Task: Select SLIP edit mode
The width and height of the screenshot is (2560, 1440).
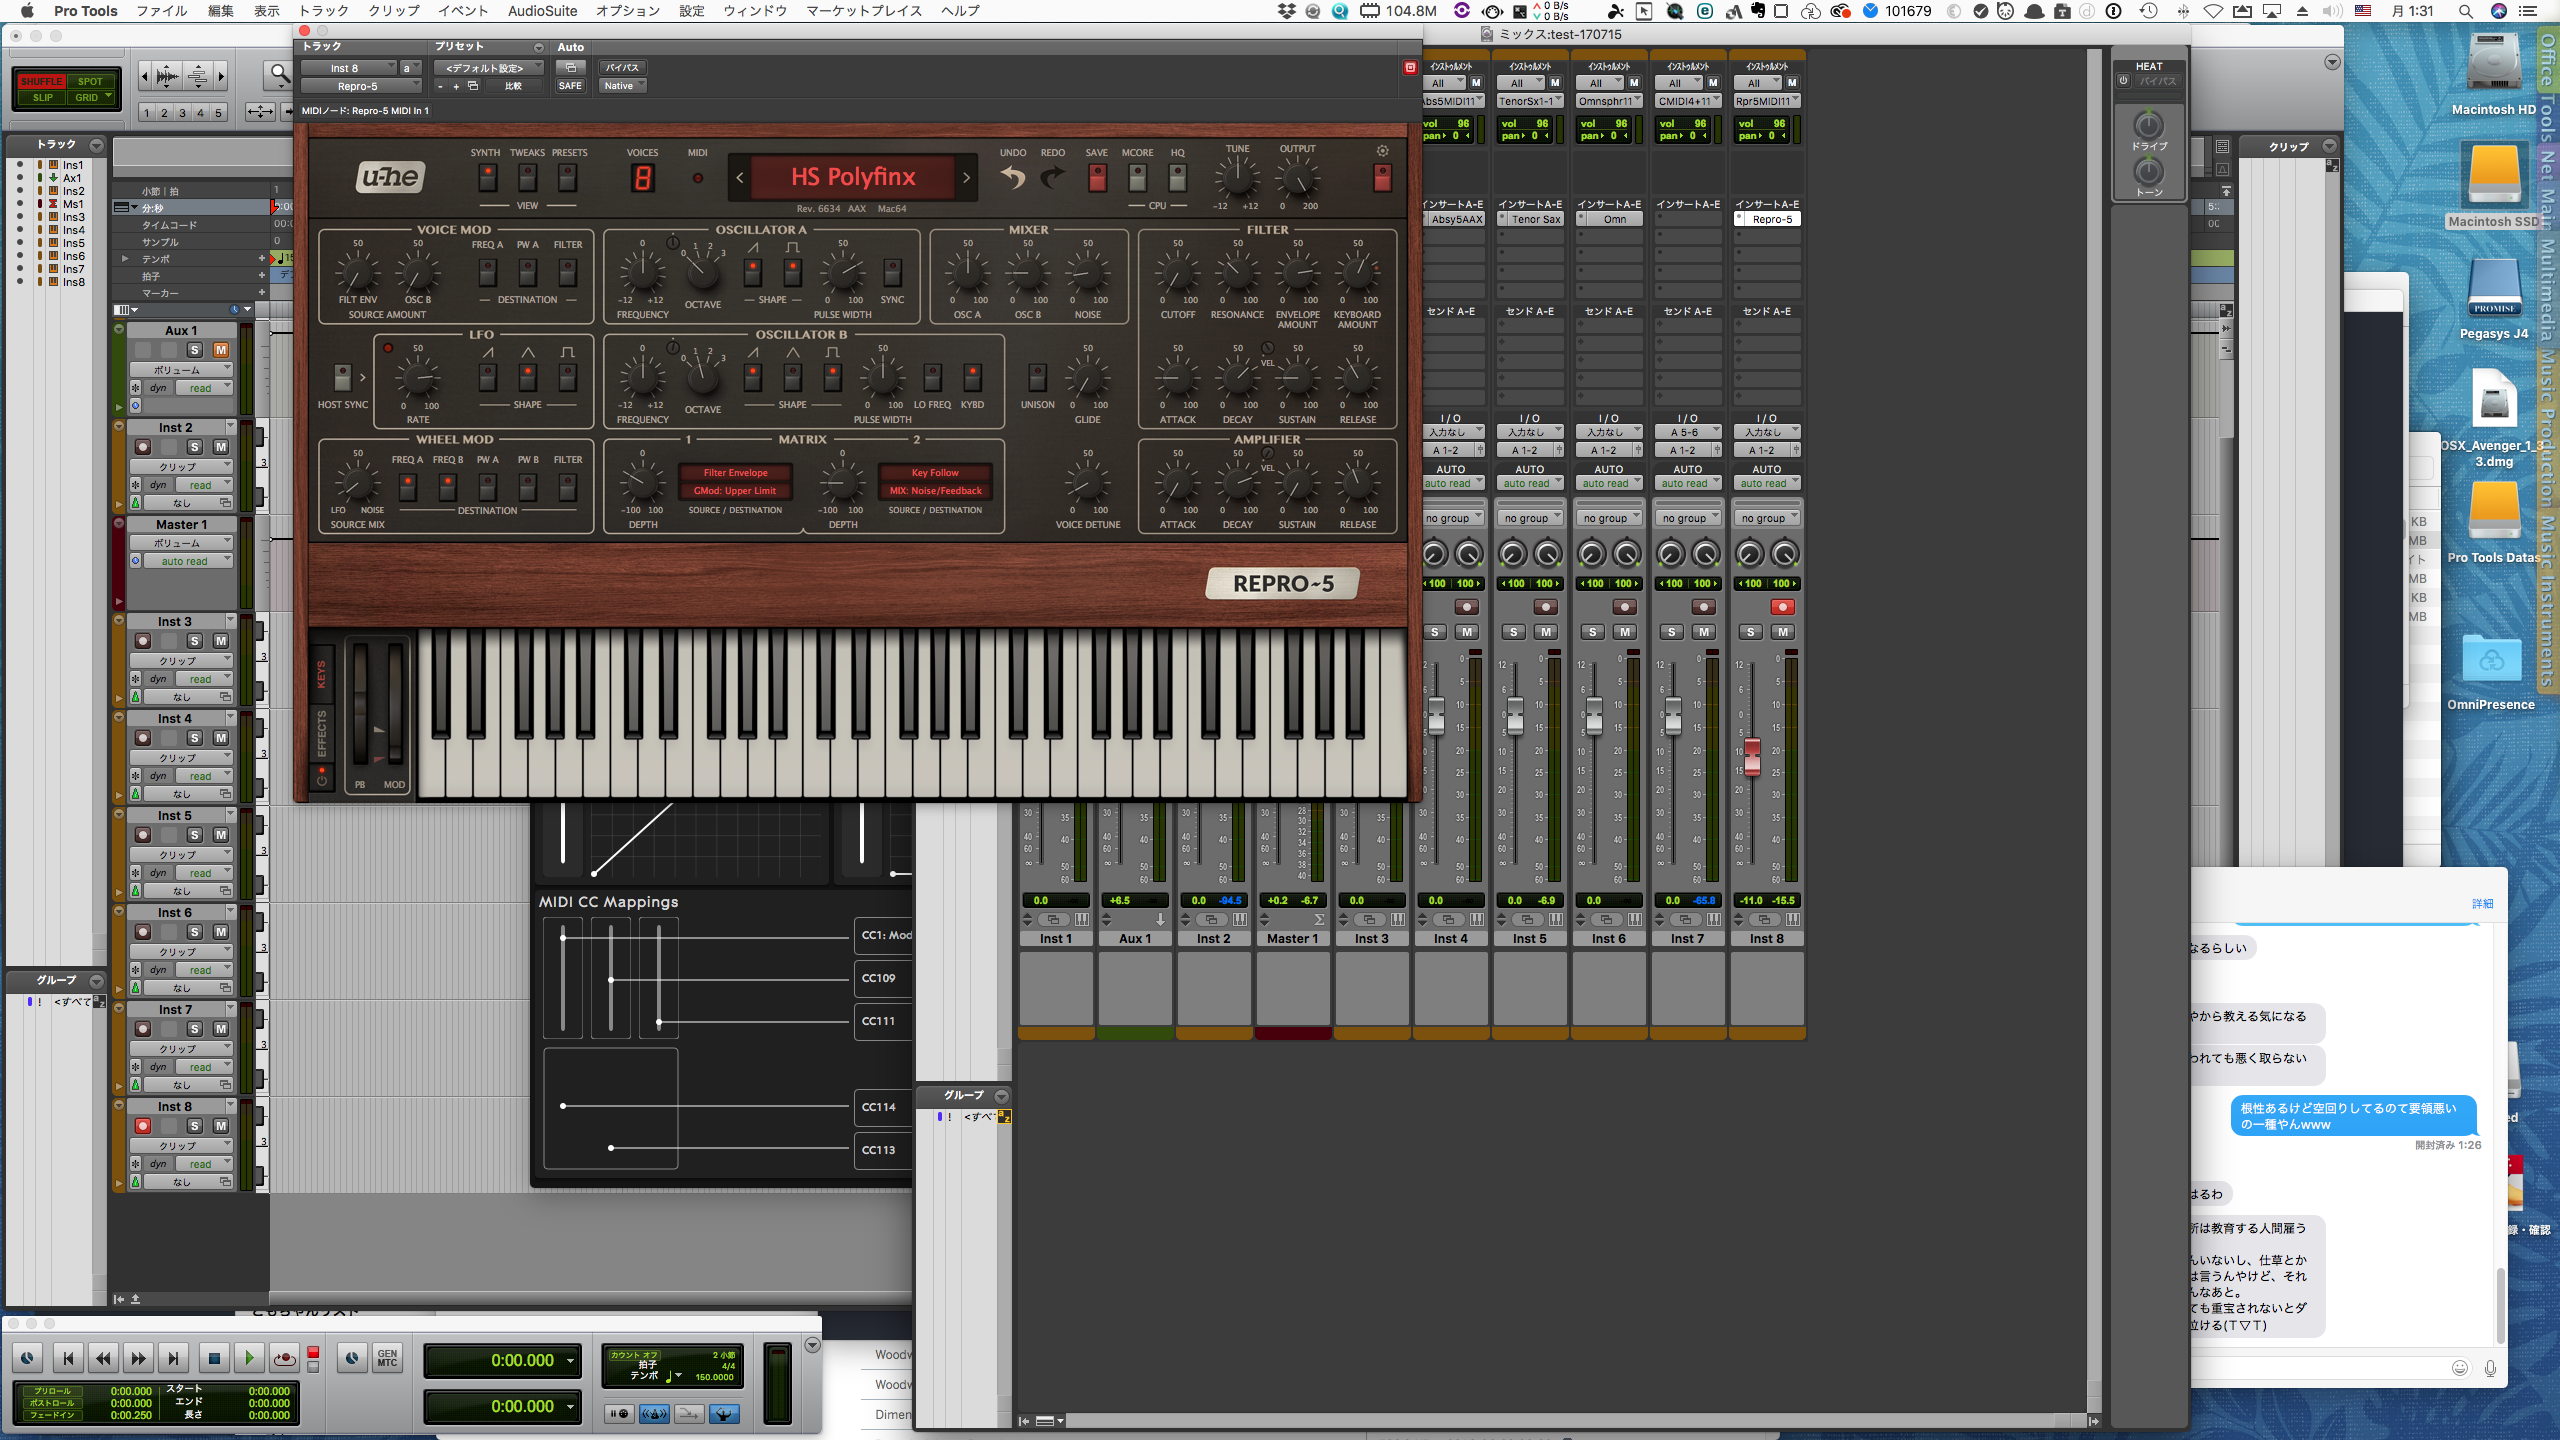Action: pyautogui.click(x=42, y=97)
